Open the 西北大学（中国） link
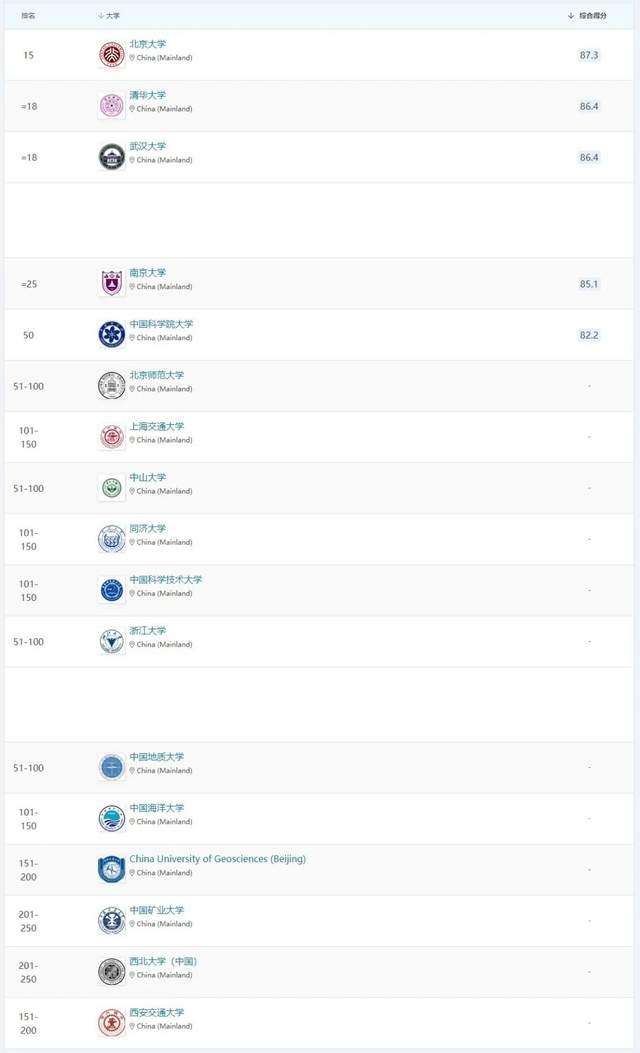This screenshot has height=1053, width=640. point(163,961)
